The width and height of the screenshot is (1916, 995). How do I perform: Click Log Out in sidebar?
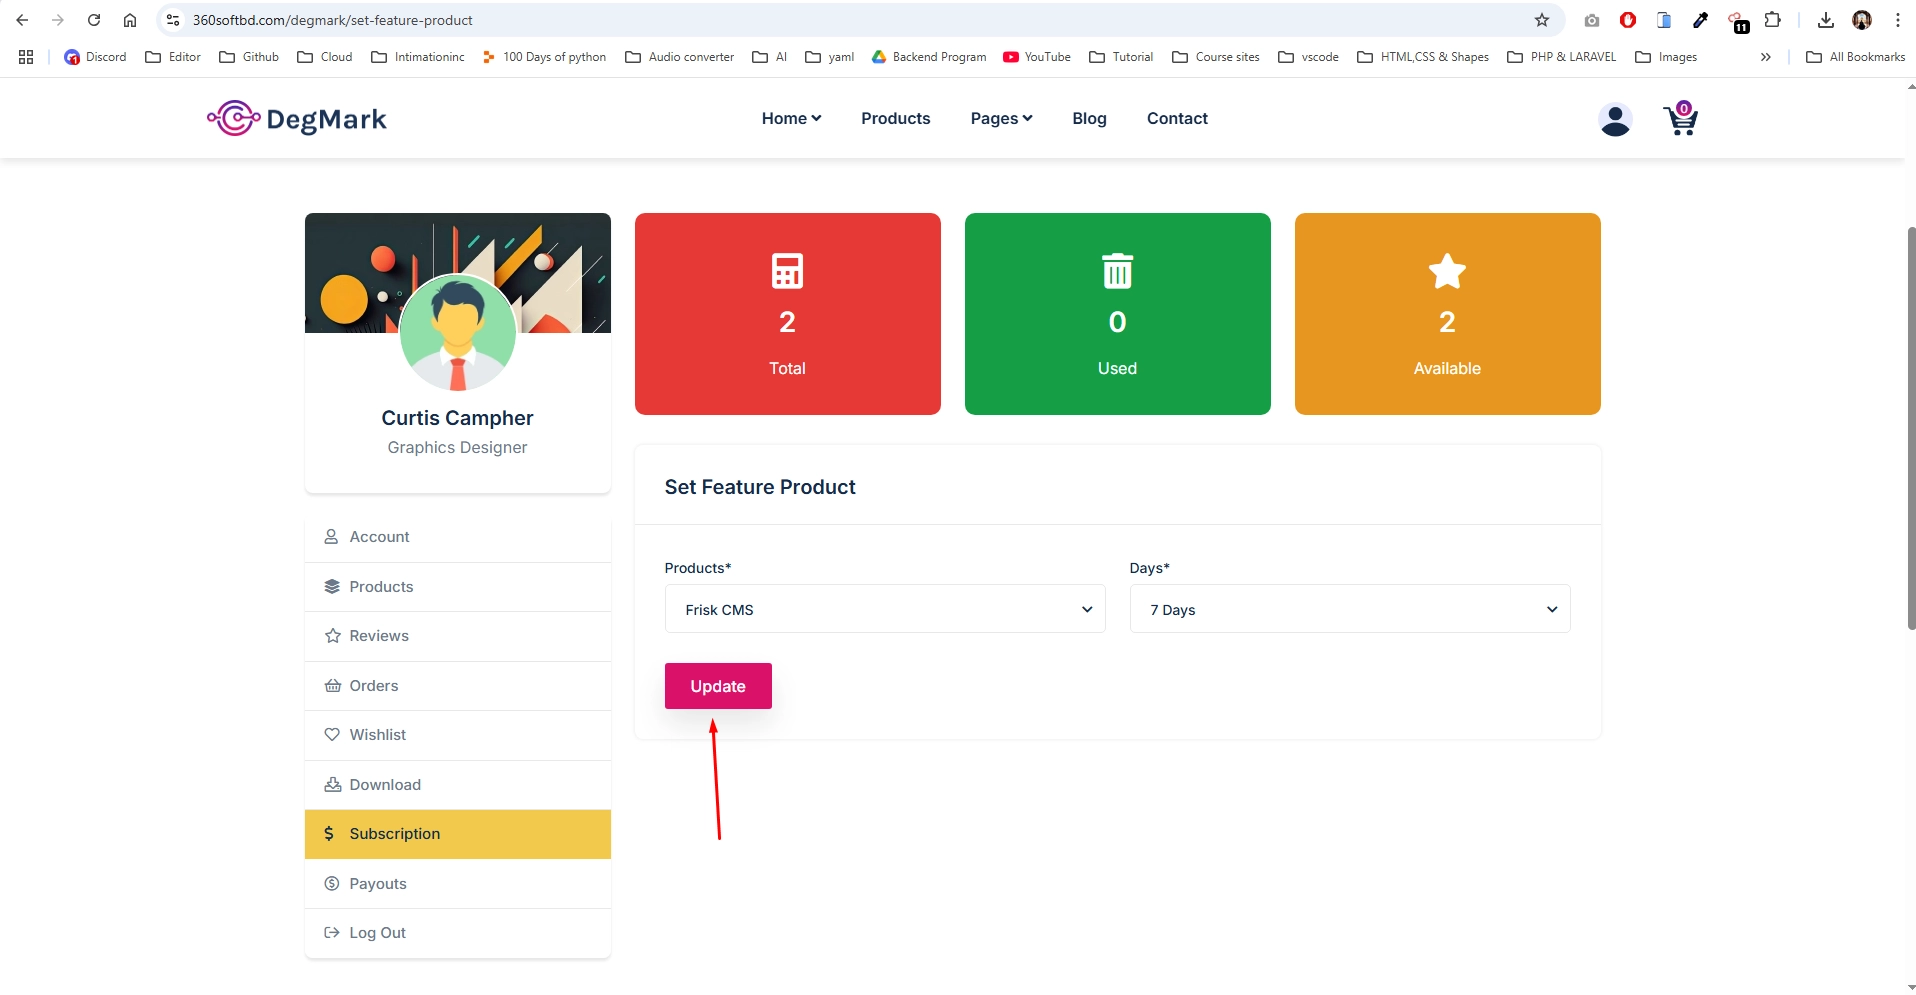pos(458,933)
